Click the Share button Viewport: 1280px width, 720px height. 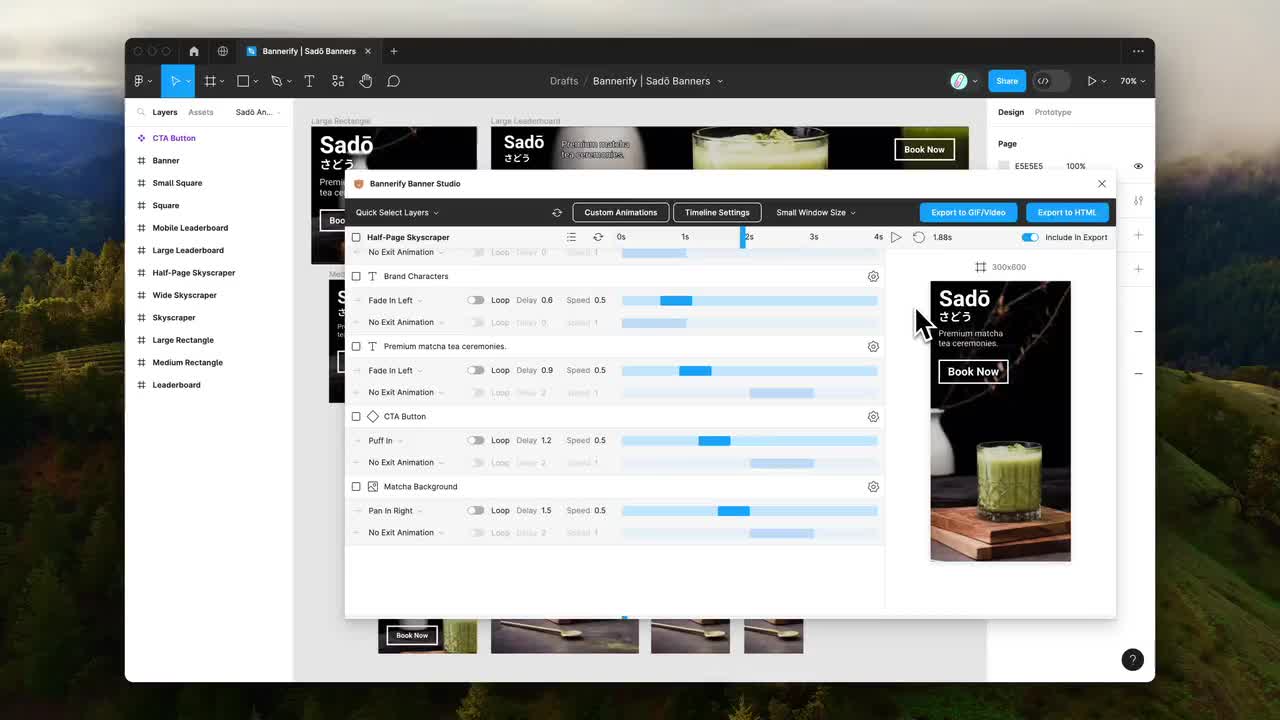click(x=1007, y=81)
